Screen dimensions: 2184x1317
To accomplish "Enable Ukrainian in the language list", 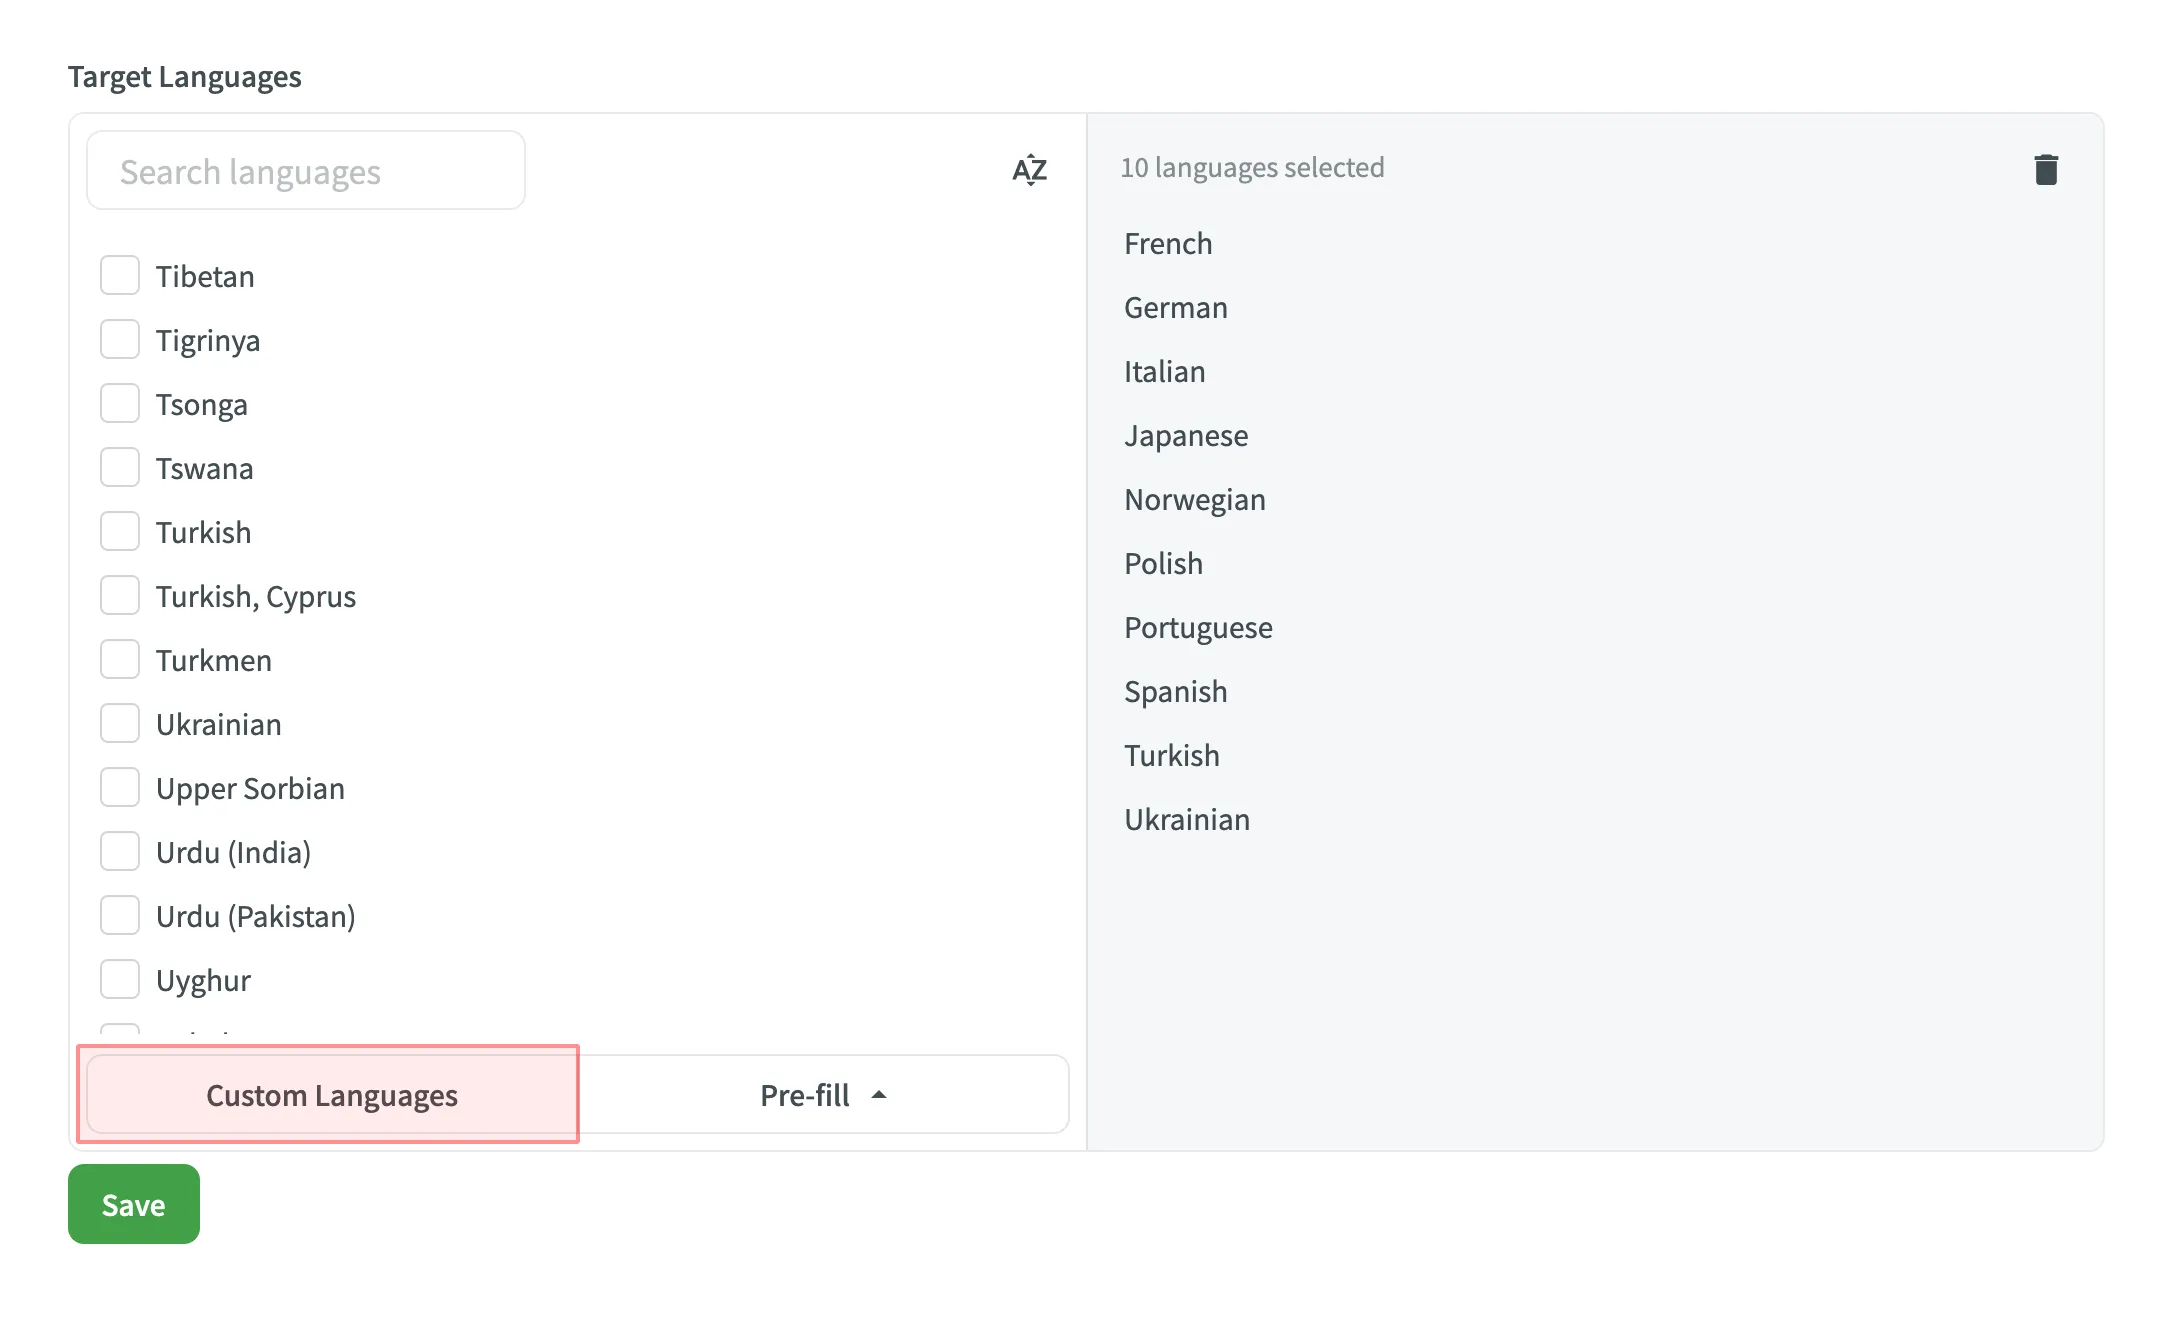I will [119, 723].
